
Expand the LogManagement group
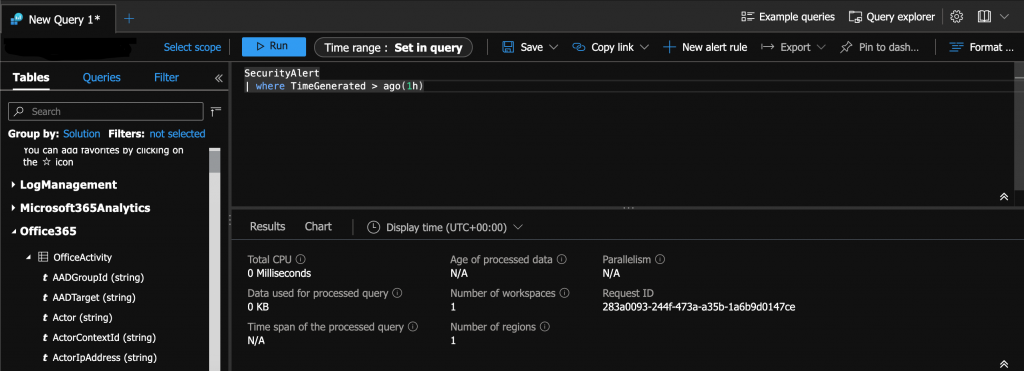pos(14,185)
